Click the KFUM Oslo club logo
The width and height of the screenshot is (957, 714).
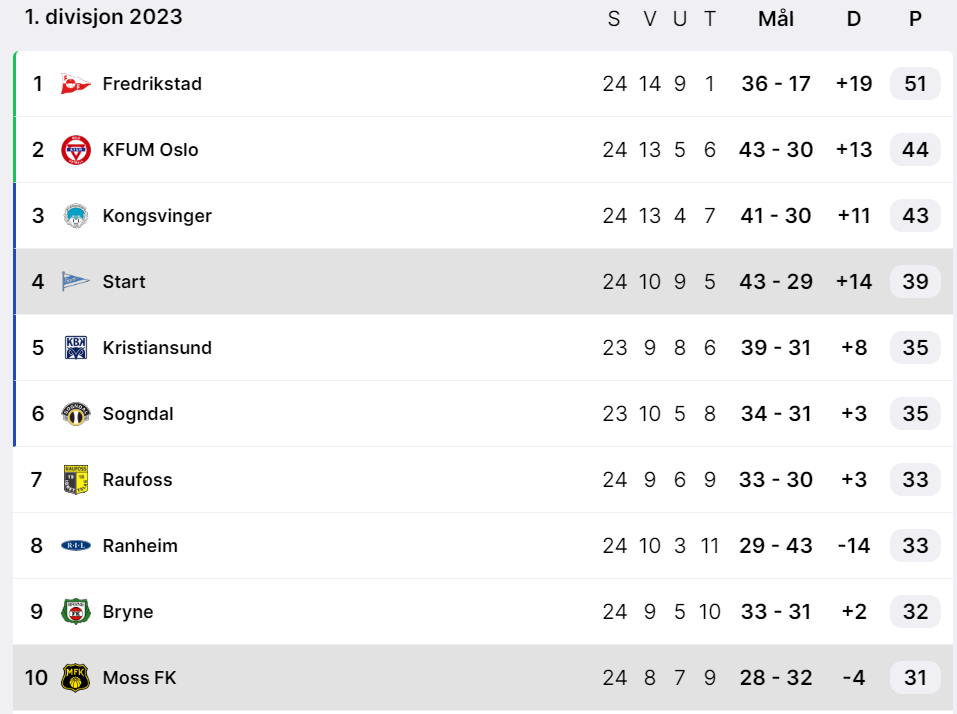pos(76,150)
